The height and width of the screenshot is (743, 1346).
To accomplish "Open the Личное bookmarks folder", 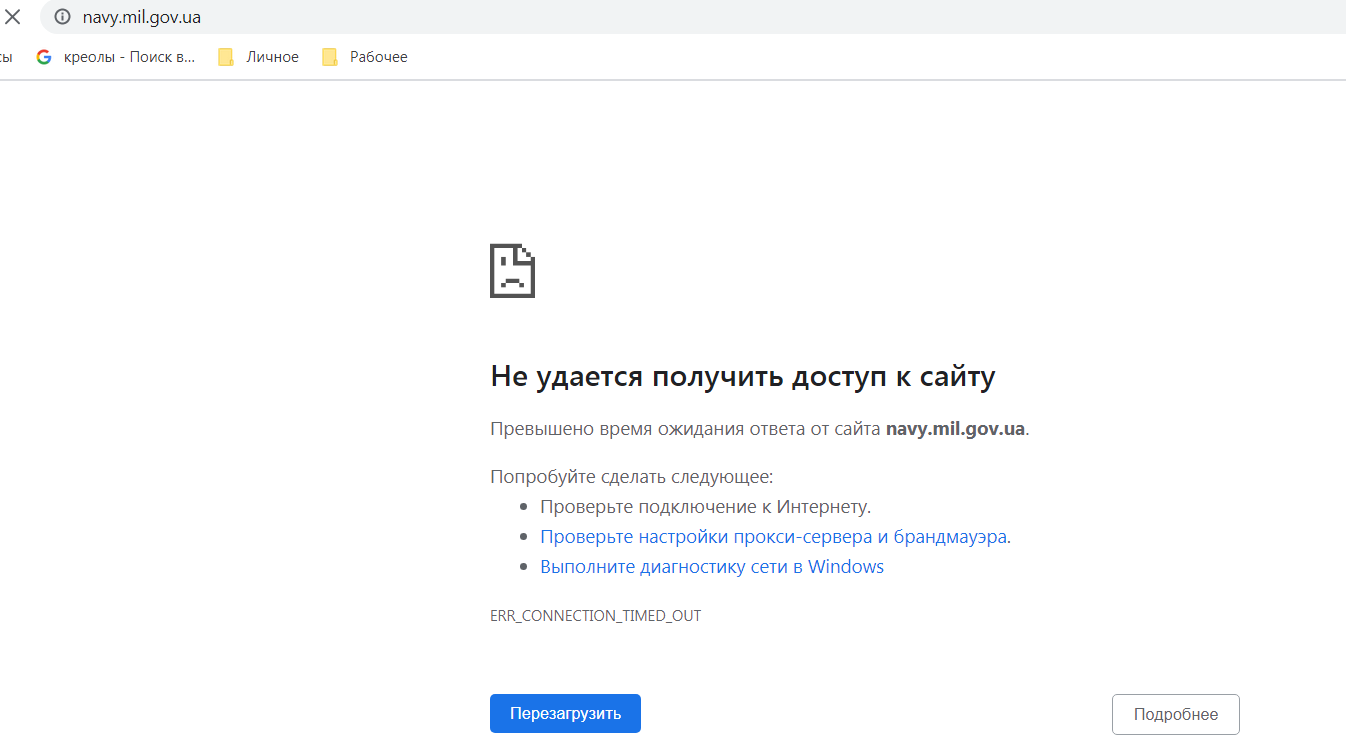I will [x=271, y=57].
